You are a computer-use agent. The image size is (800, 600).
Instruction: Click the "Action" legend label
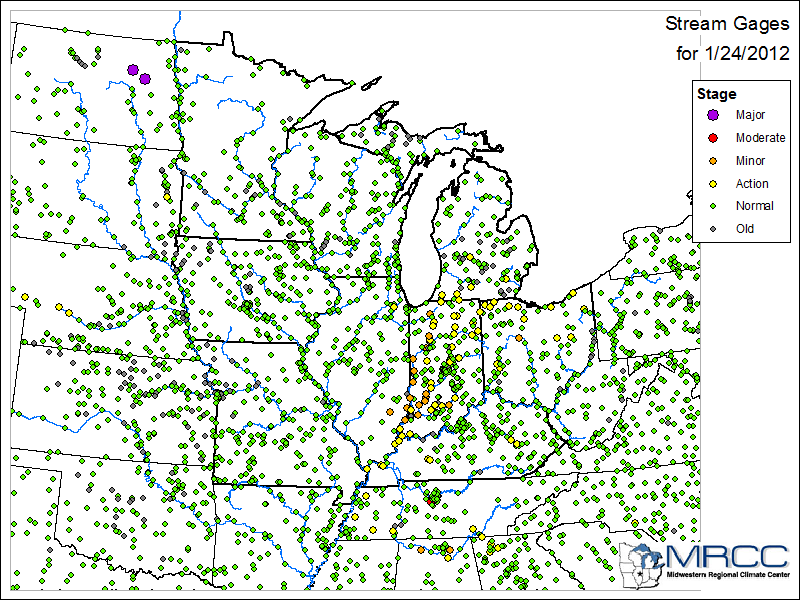click(752, 184)
